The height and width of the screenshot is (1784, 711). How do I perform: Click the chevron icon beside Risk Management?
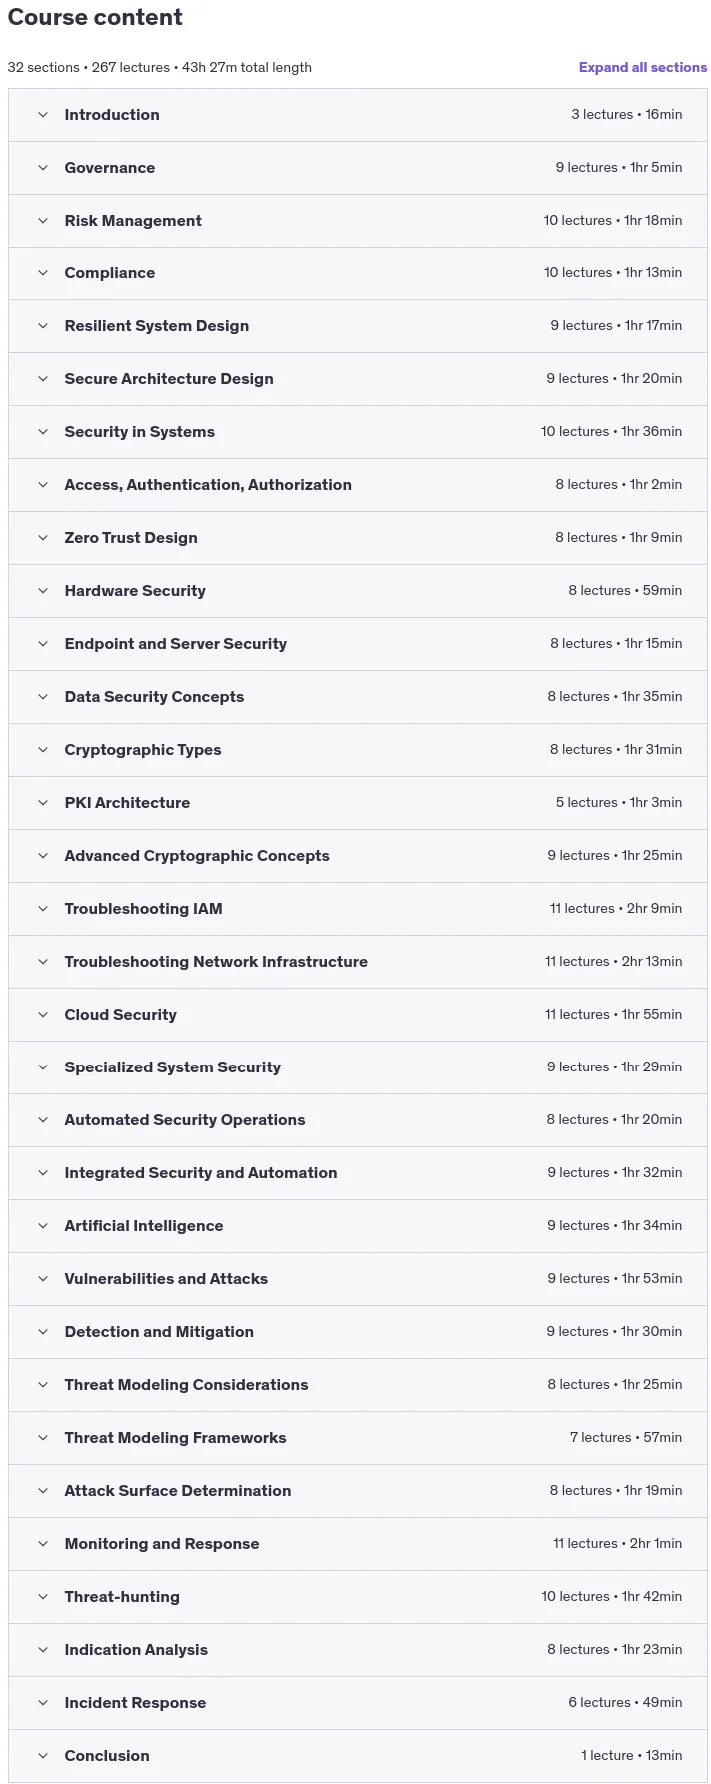click(x=43, y=221)
